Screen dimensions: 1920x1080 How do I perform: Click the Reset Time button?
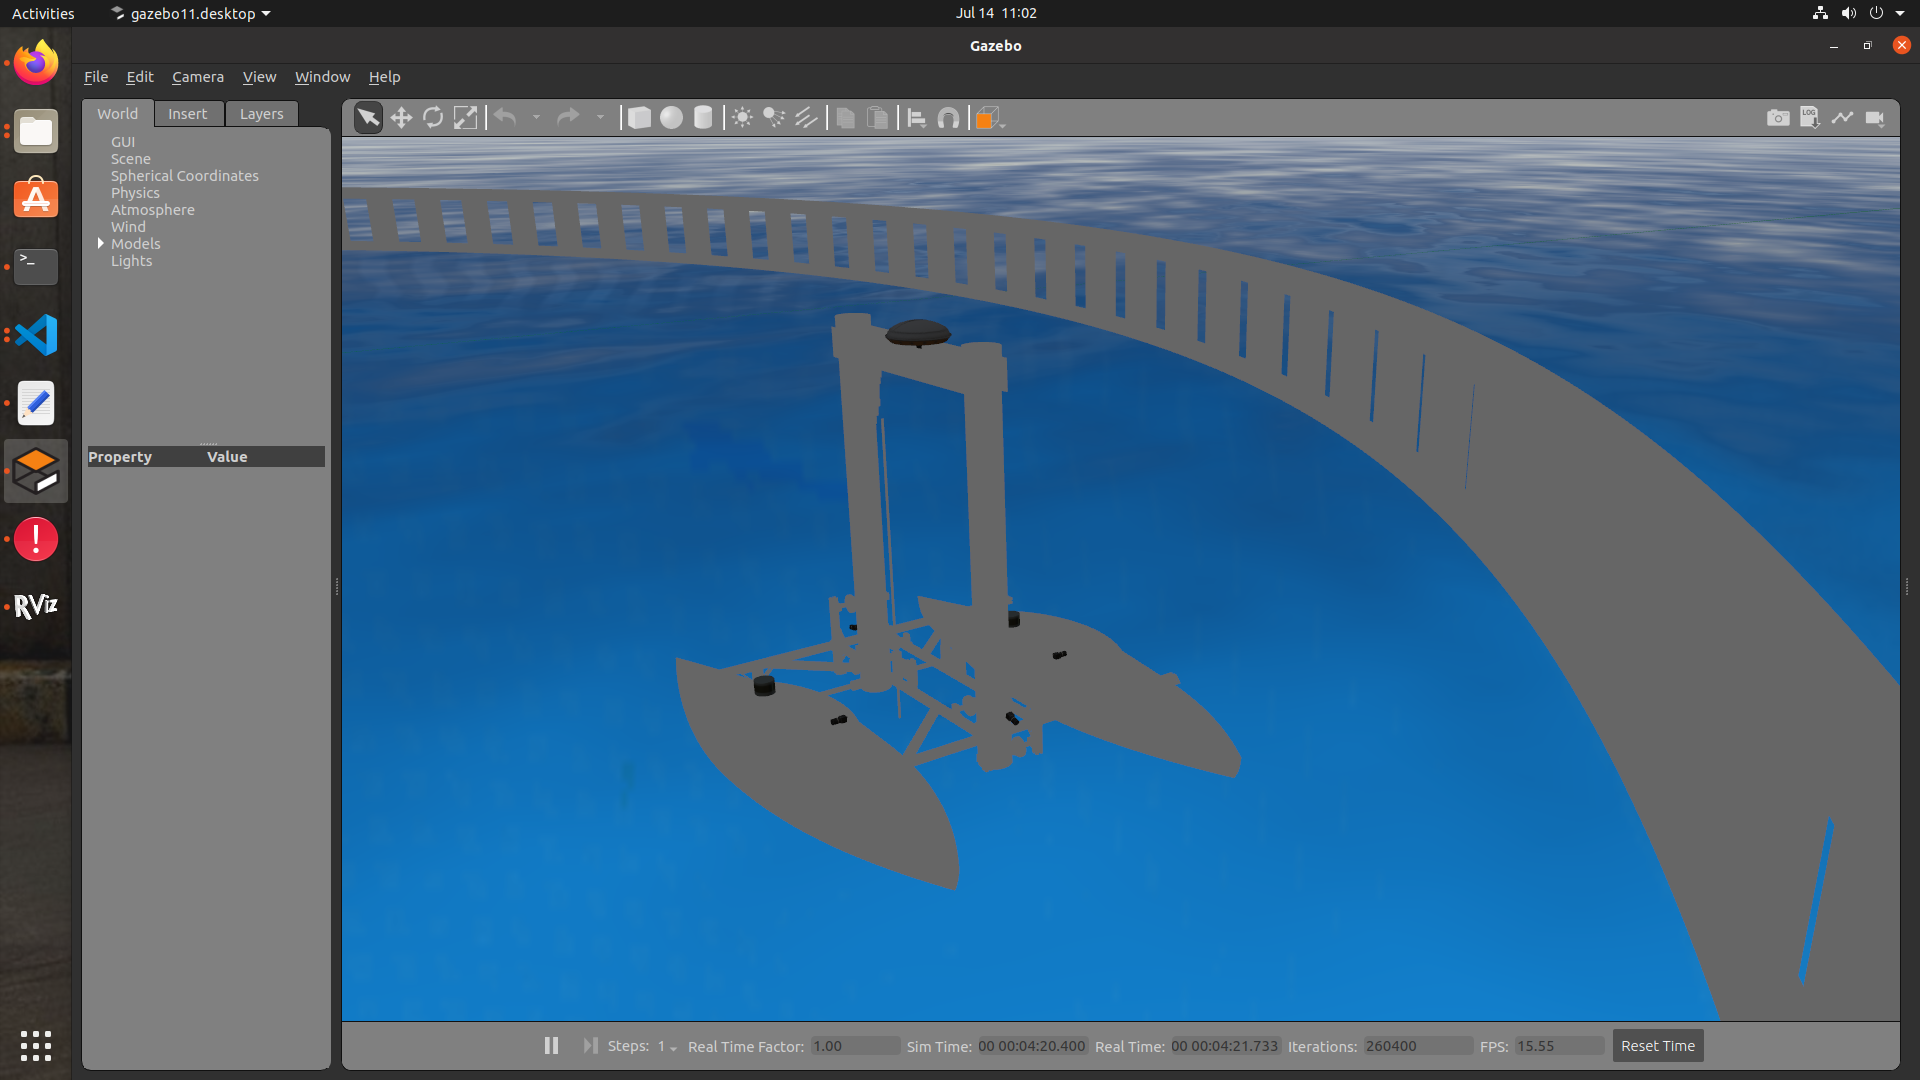click(1657, 1045)
